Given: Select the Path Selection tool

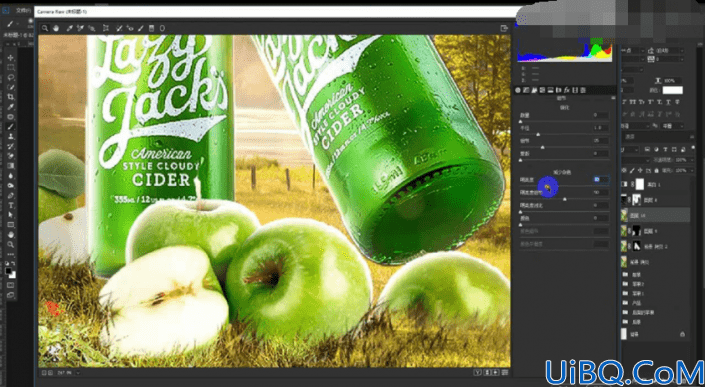Looking at the screenshot, I should [x=11, y=215].
